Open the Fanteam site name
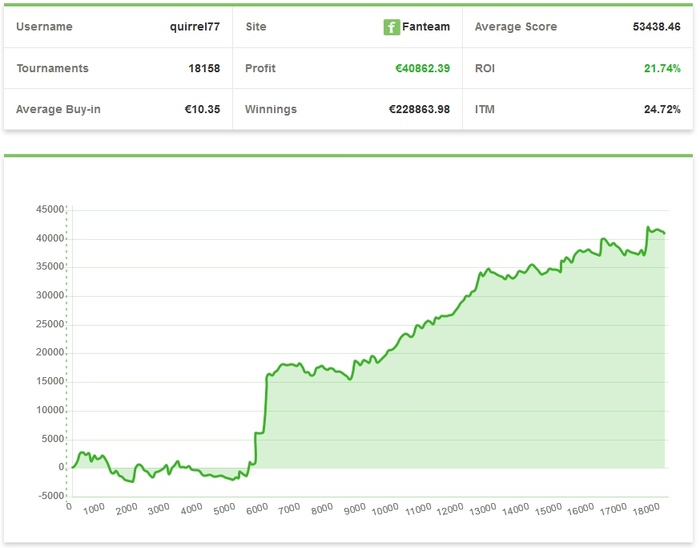Image resolution: width=700 pixels, height=548 pixels. point(425,27)
